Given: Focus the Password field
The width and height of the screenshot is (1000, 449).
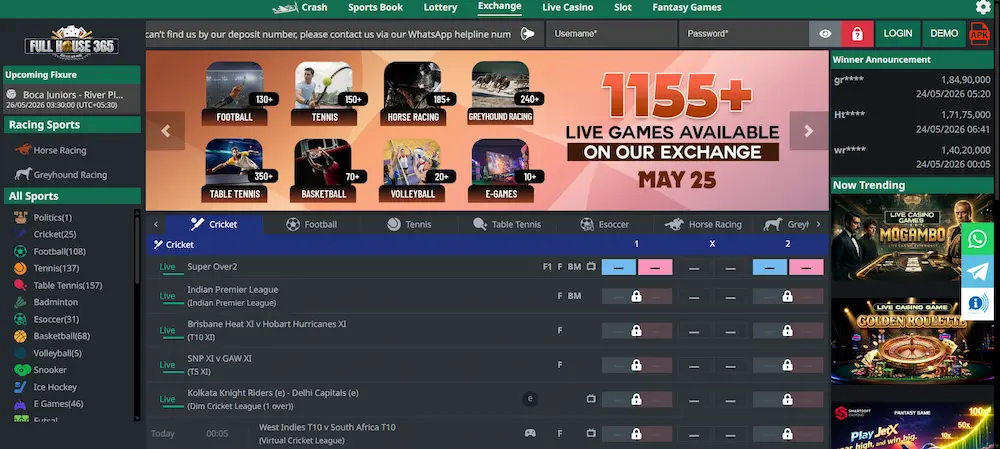Looking at the screenshot, I should [x=744, y=34].
